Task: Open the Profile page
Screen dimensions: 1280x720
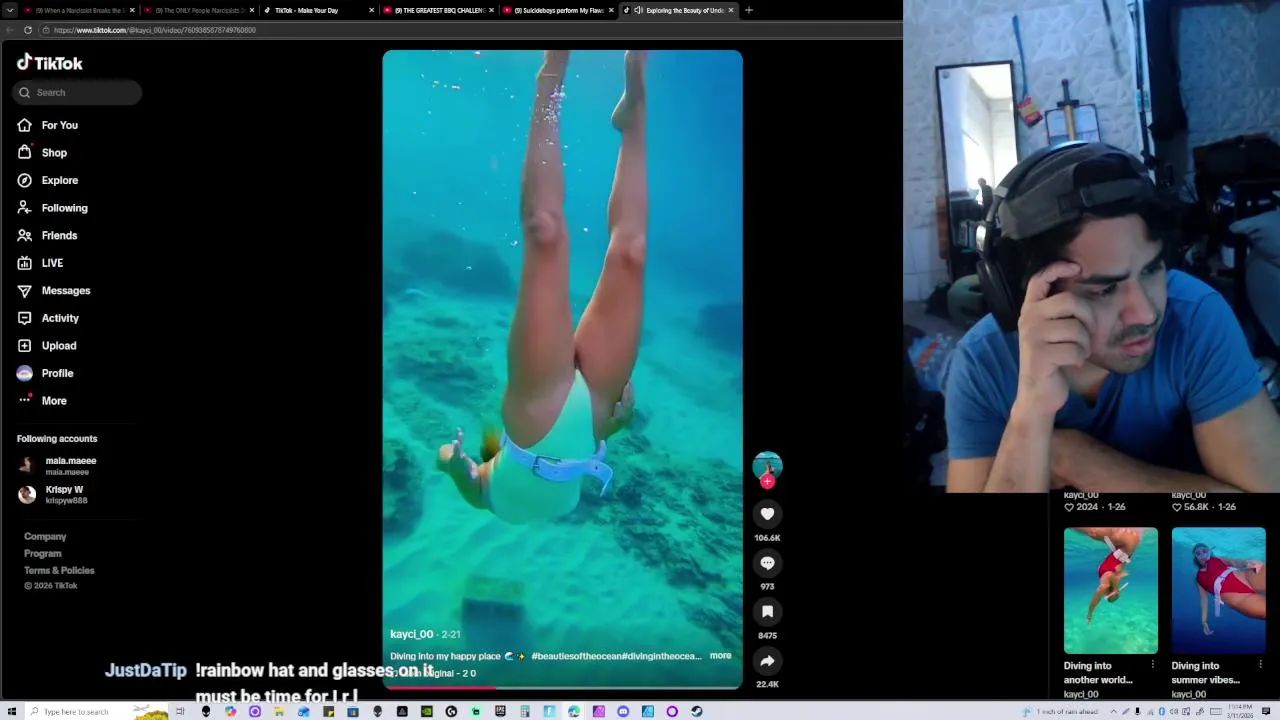Action: pos(45,373)
